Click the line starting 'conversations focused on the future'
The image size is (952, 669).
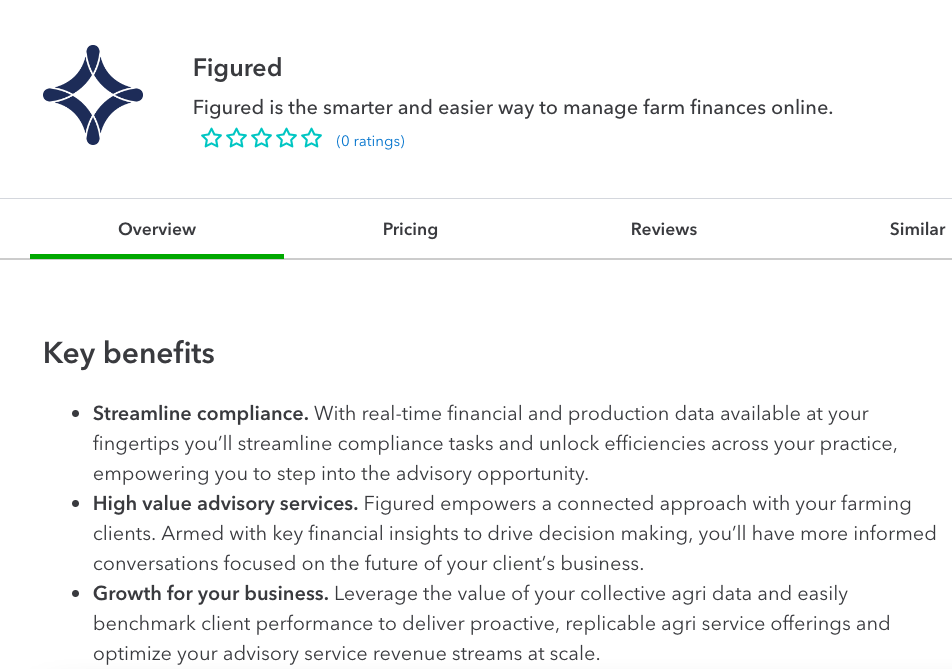click(369, 563)
